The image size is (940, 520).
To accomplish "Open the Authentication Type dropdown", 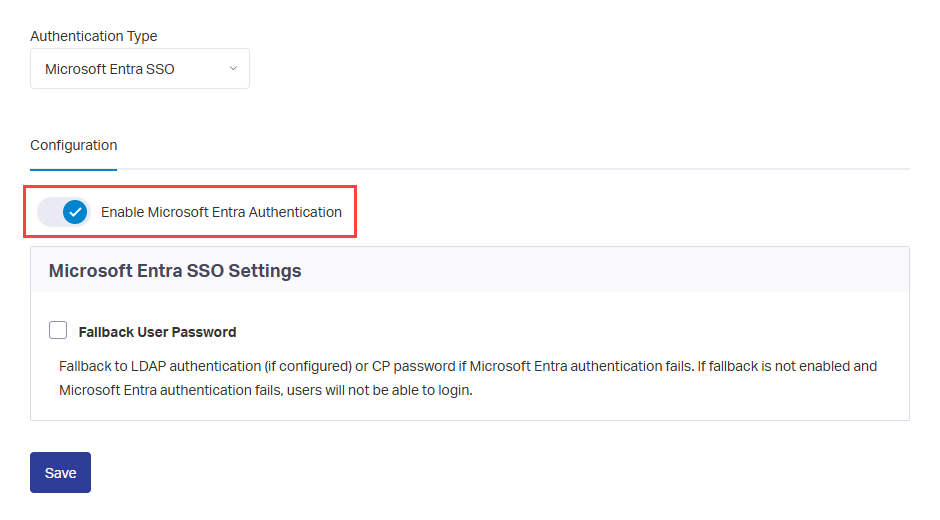I will tap(140, 69).
